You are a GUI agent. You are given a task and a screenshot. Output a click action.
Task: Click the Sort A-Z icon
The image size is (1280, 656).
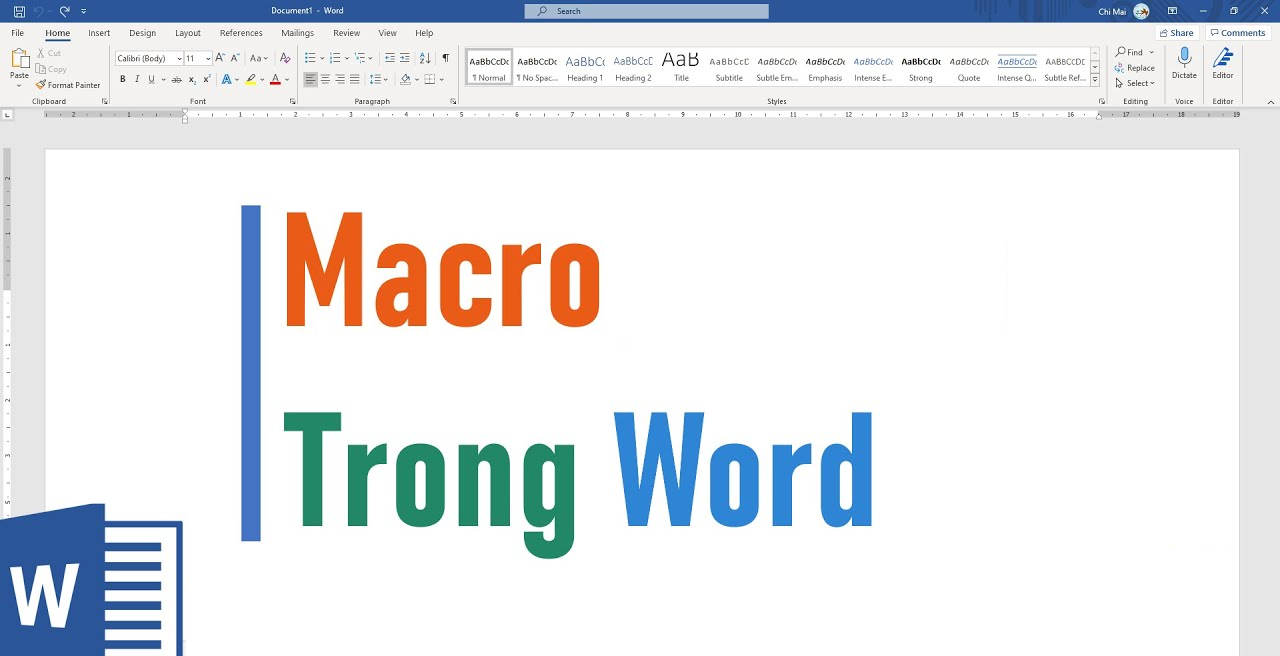pyautogui.click(x=425, y=58)
